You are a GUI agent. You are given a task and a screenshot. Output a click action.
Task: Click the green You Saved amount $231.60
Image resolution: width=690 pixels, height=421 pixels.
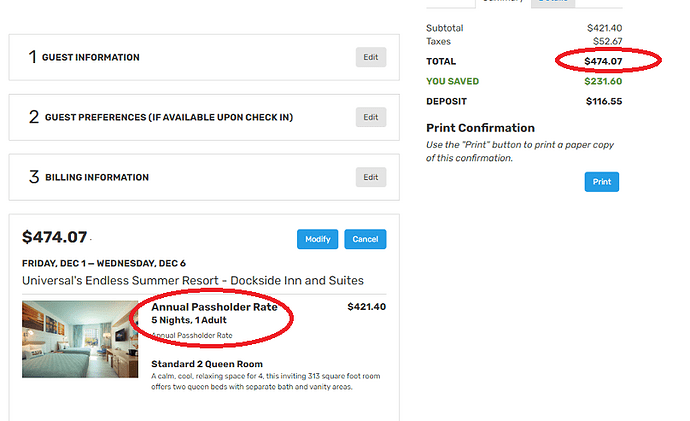click(x=602, y=82)
